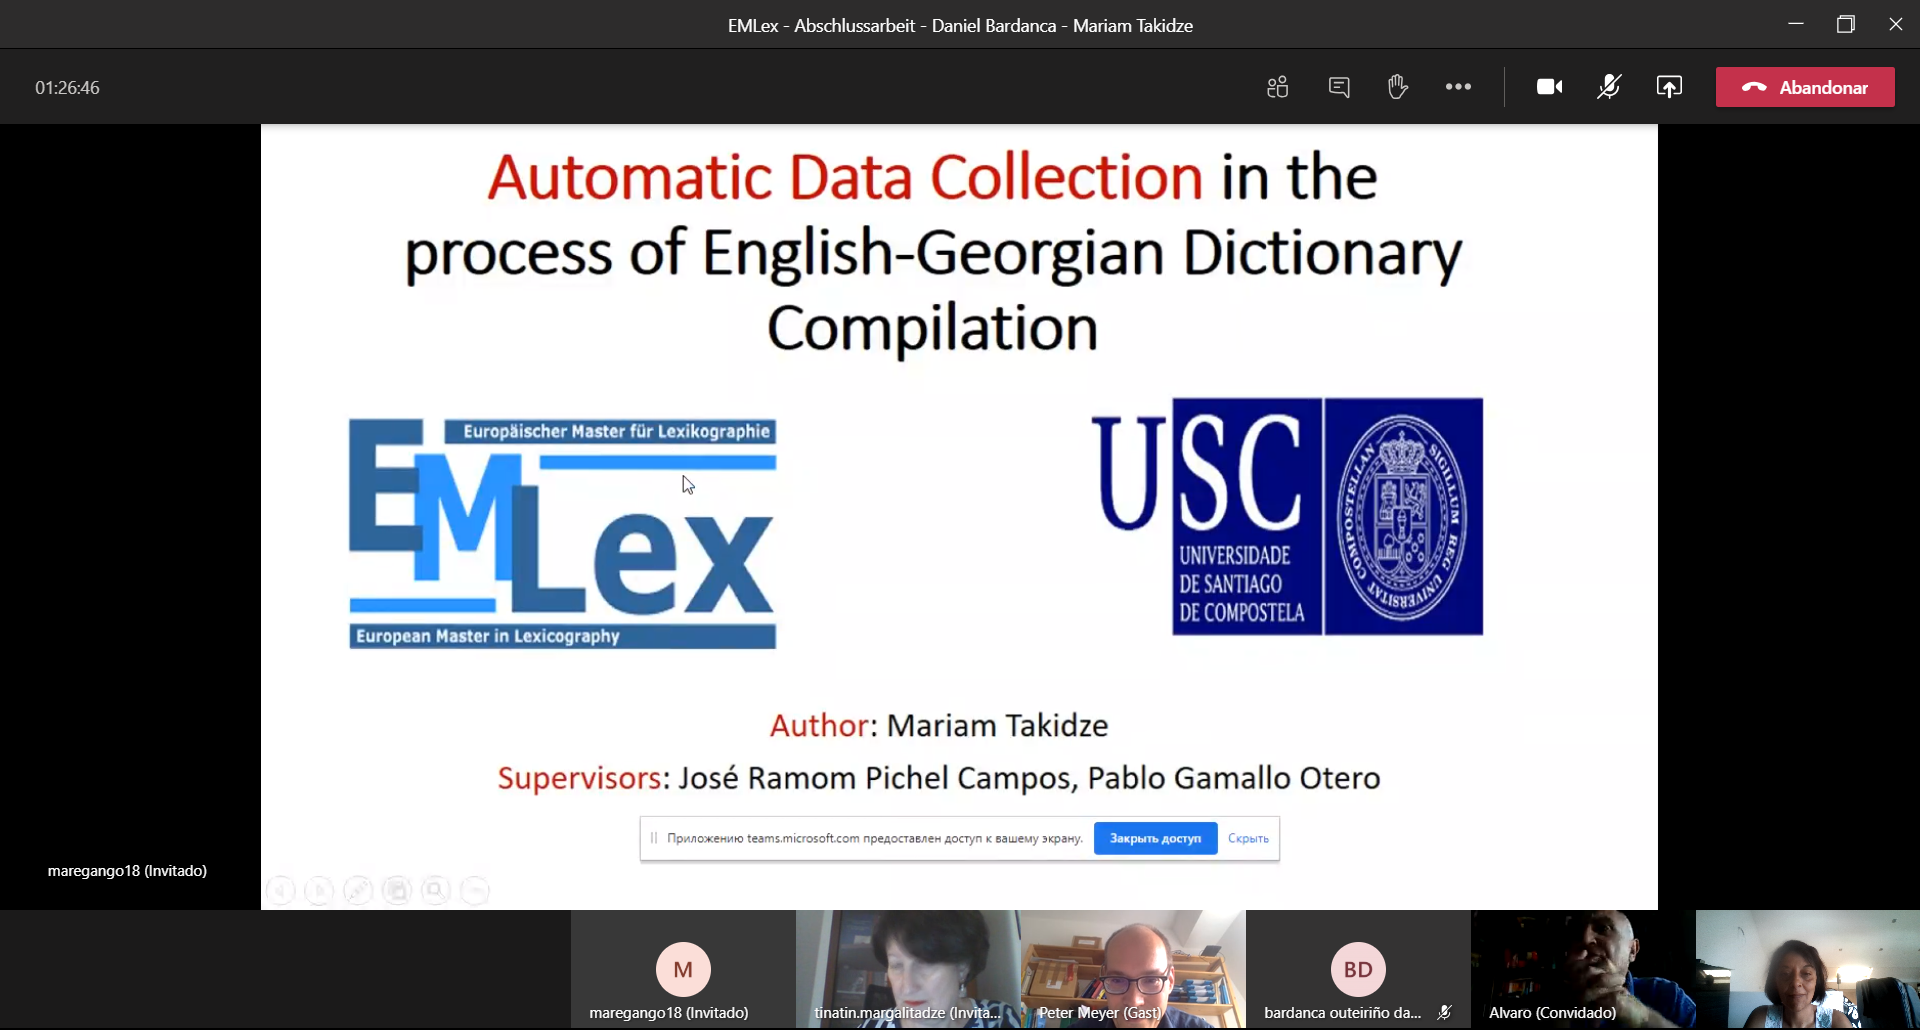Select the Peter Meyer (Gast) video tile

1133,969
